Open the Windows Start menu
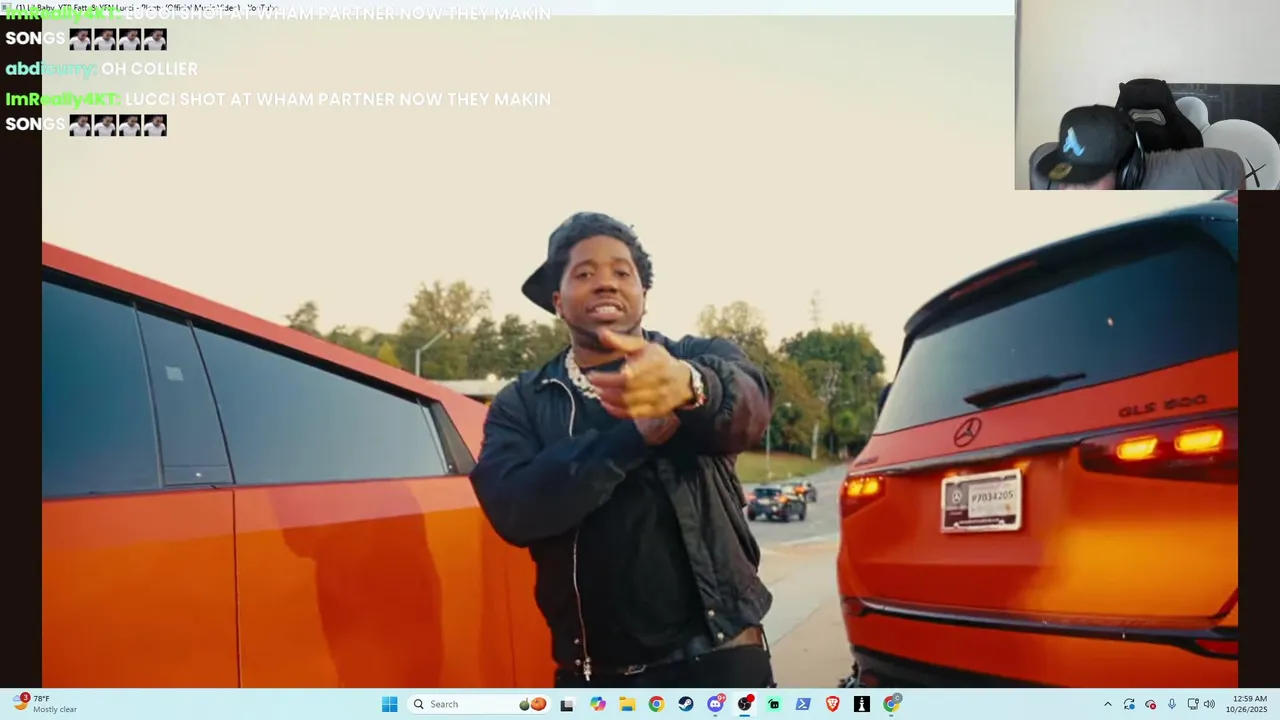The image size is (1280, 720). tap(389, 704)
